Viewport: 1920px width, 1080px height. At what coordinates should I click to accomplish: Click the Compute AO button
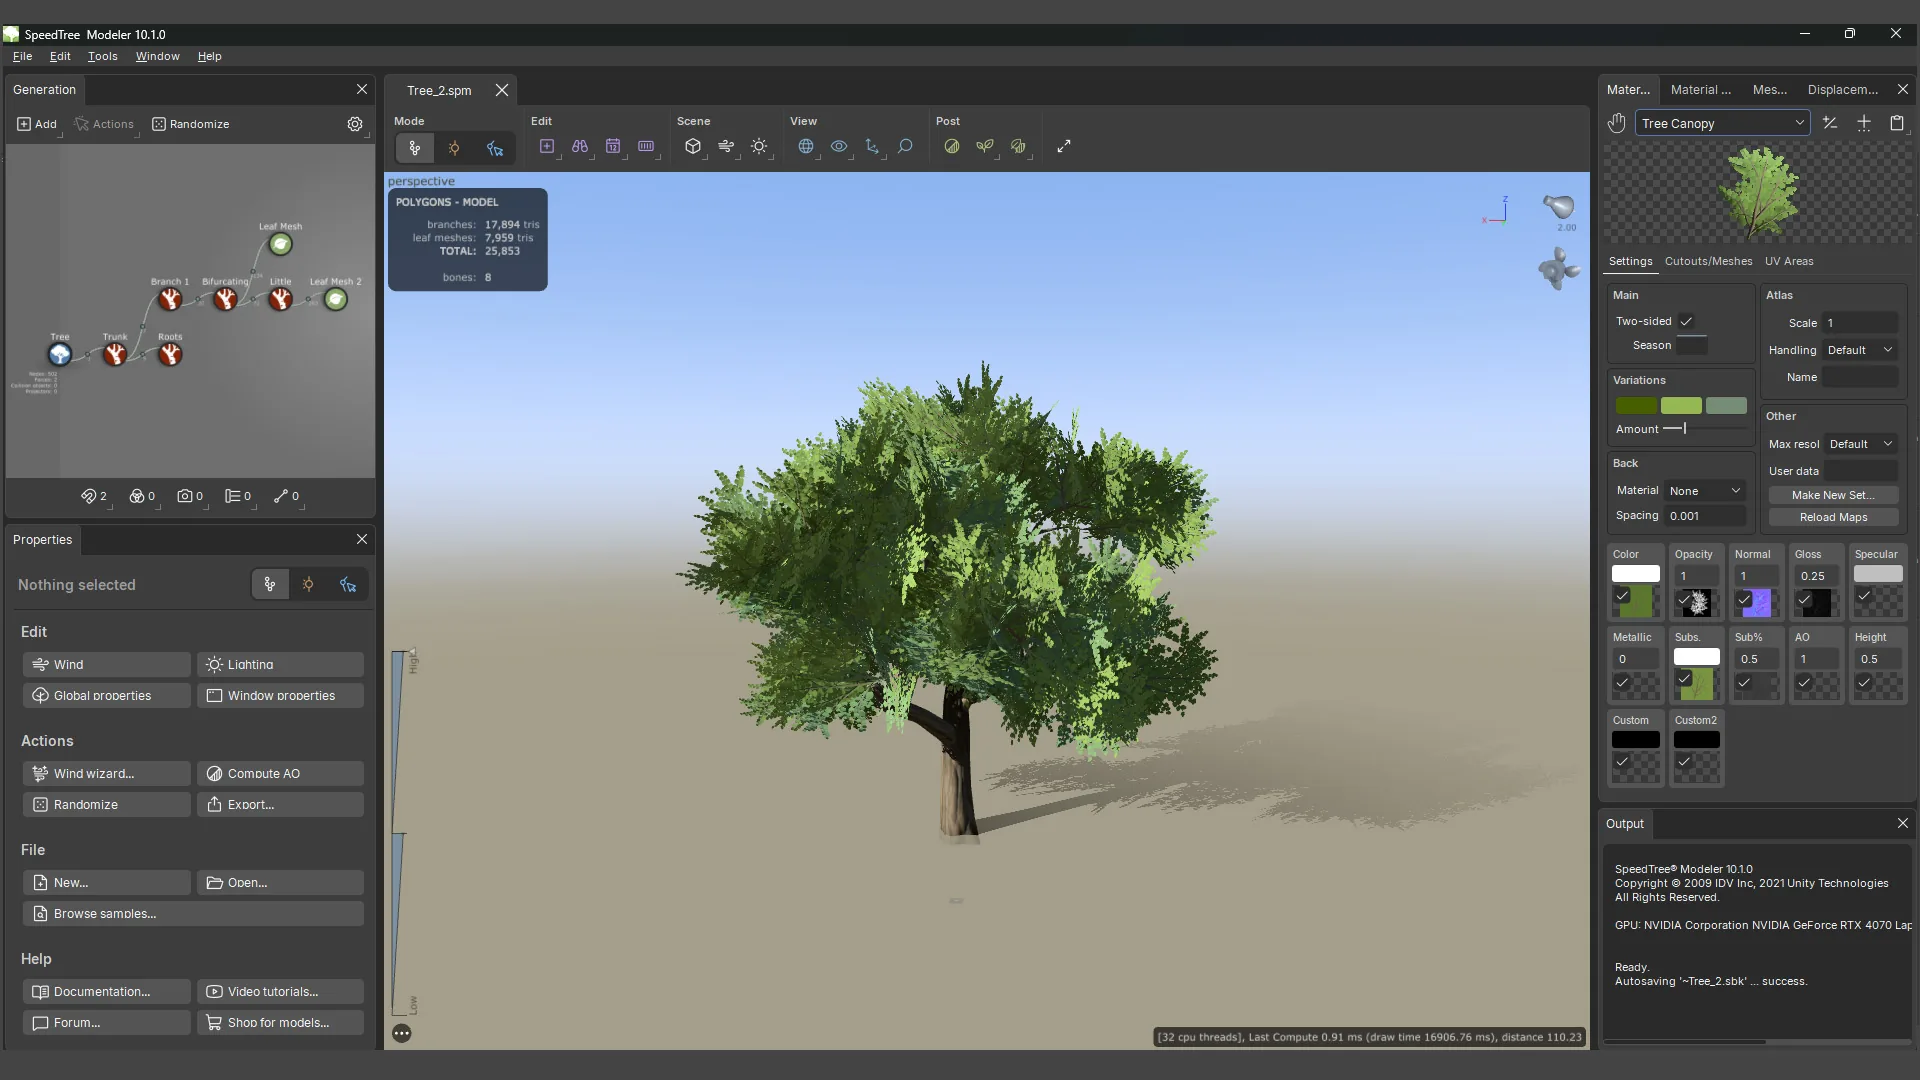(280, 773)
